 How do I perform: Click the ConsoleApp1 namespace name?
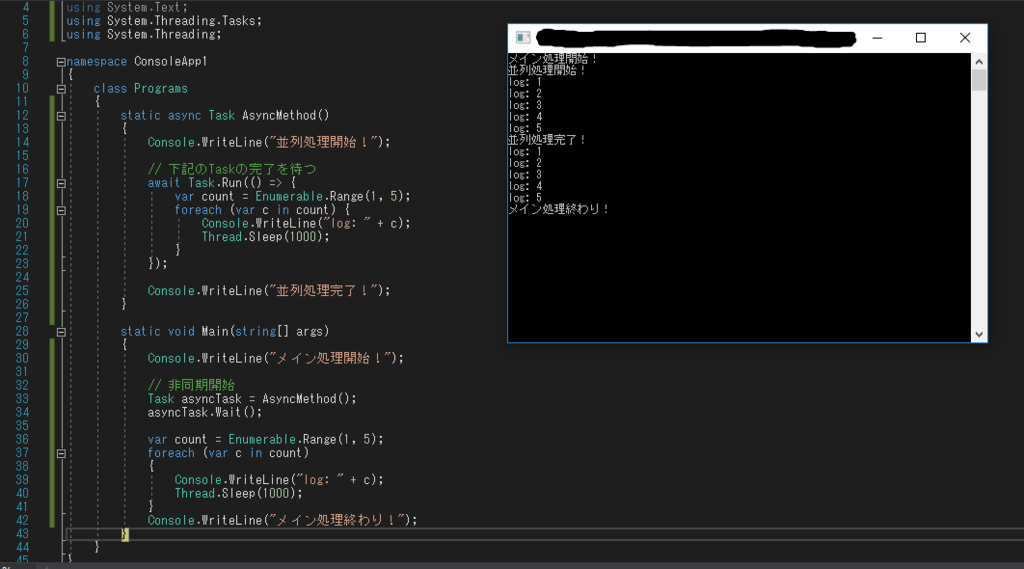[170, 61]
